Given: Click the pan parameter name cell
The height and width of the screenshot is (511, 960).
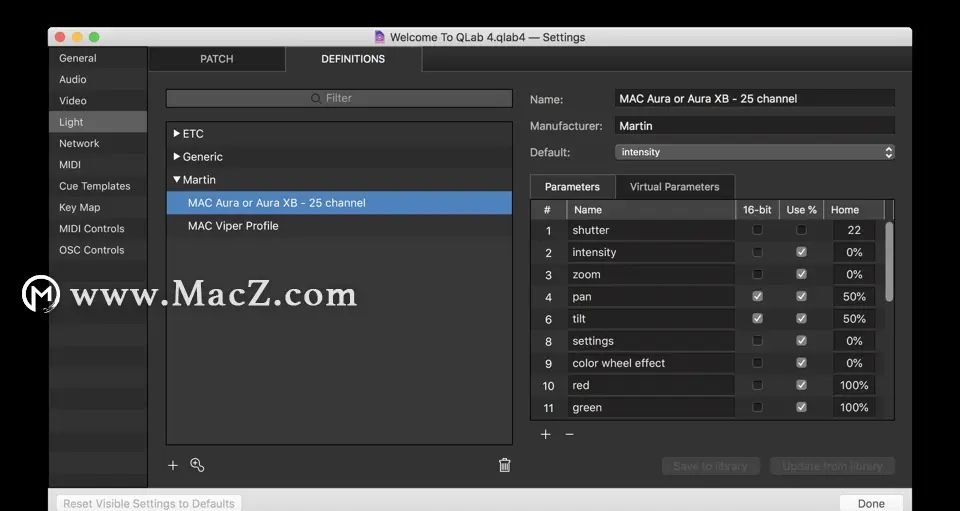Looking at the screenshot, I should (x=651, y=296).
